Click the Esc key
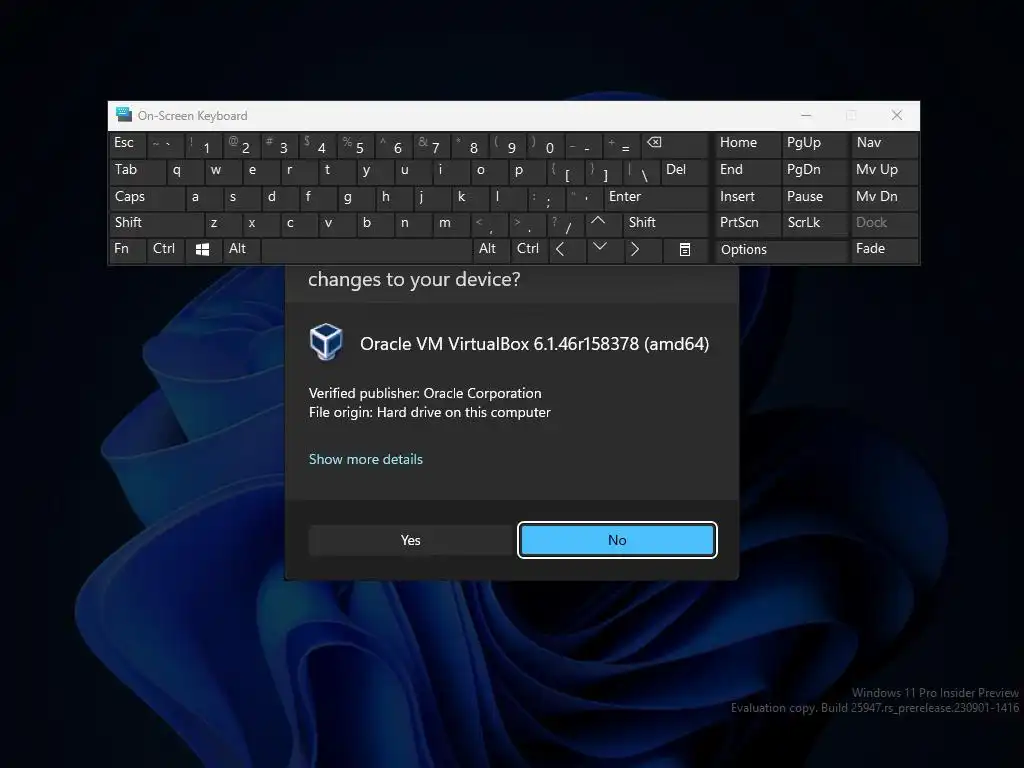 tap(127, 144)
